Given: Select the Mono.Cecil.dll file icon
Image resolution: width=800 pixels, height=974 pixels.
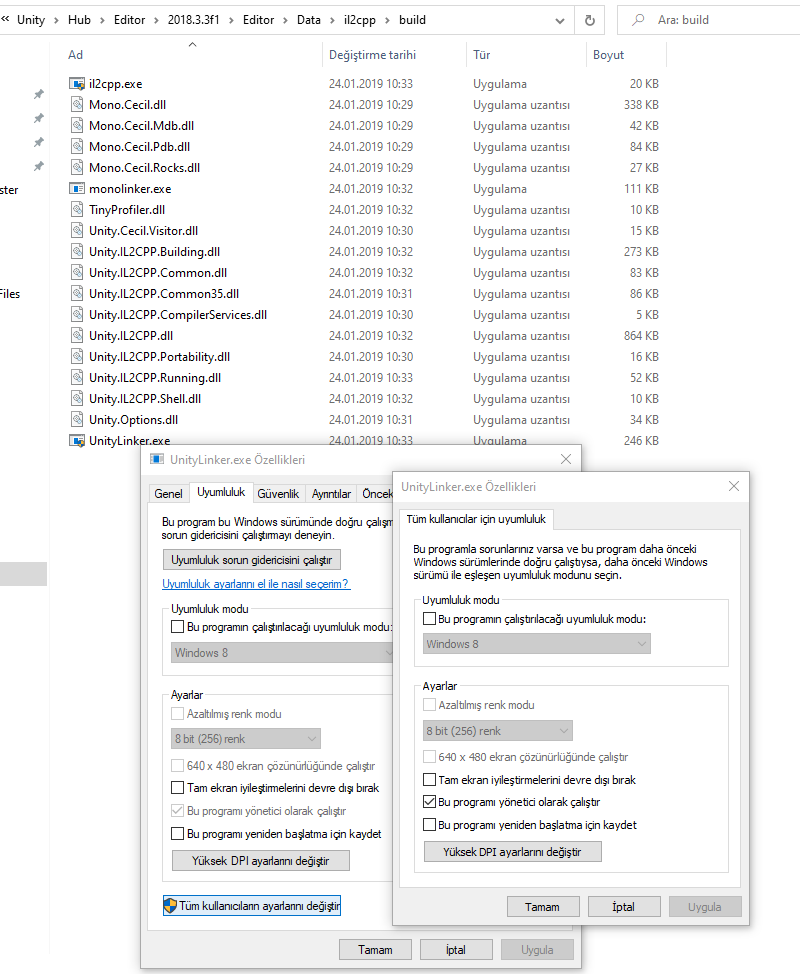Looking at the screenshot, I should [x=77, y=105].
